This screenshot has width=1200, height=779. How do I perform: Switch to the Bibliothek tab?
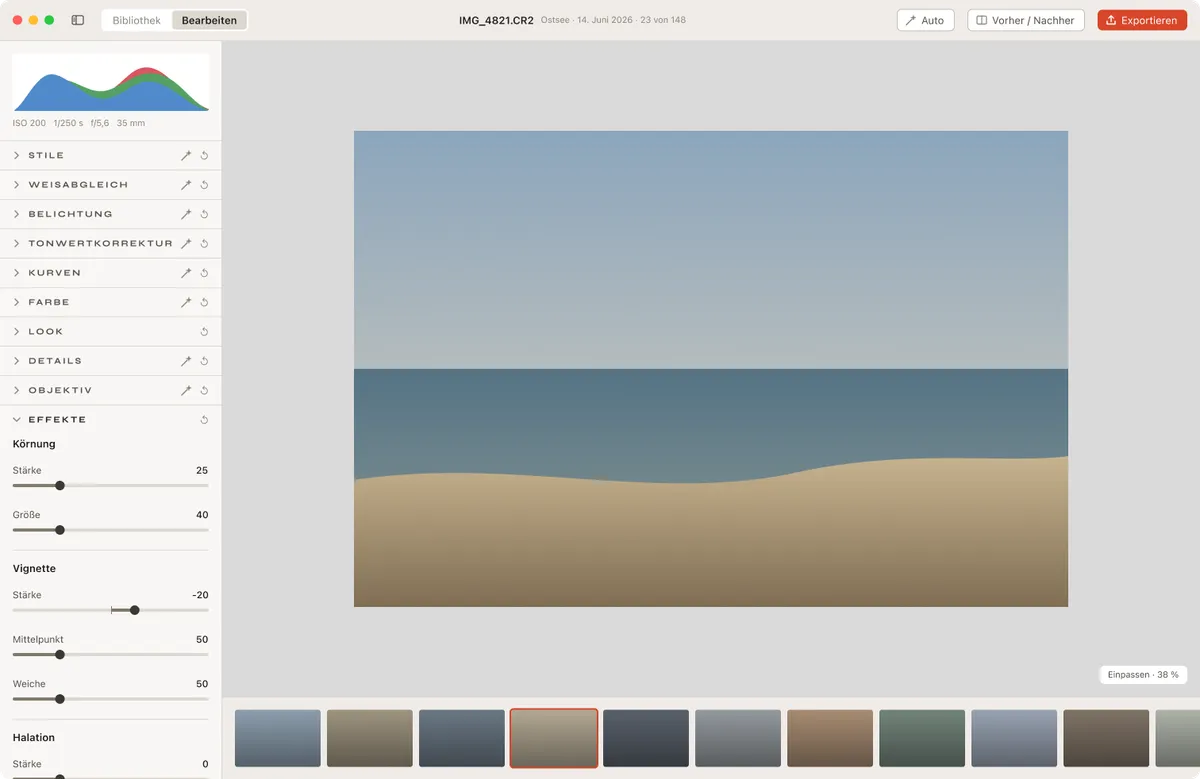pos(137,20)
